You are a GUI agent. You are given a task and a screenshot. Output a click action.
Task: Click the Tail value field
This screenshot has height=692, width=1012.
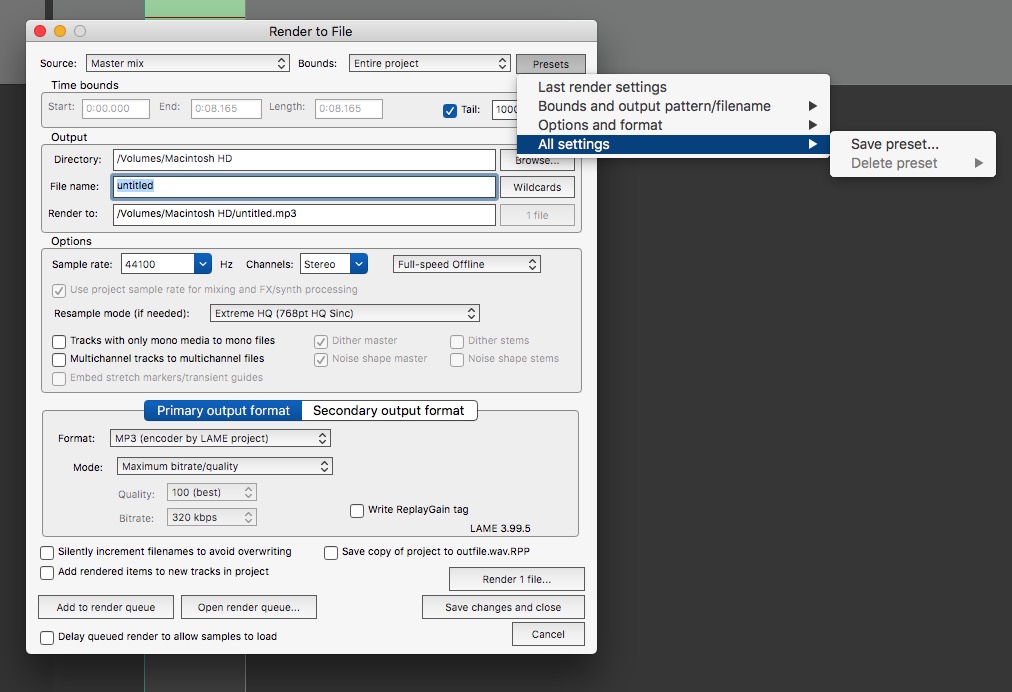(505, 110)
